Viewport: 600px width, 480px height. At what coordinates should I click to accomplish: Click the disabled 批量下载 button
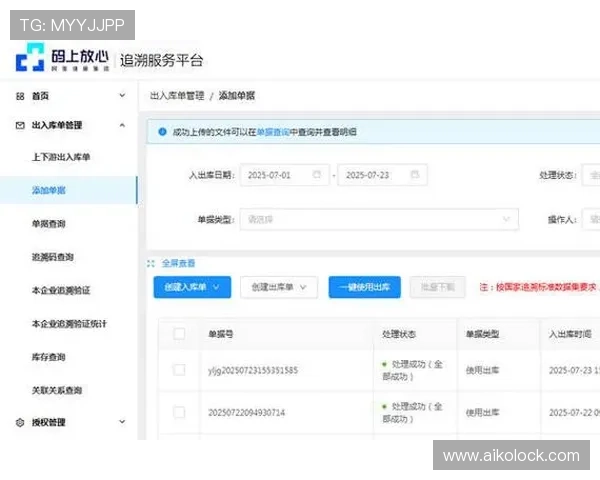point(438,287)
